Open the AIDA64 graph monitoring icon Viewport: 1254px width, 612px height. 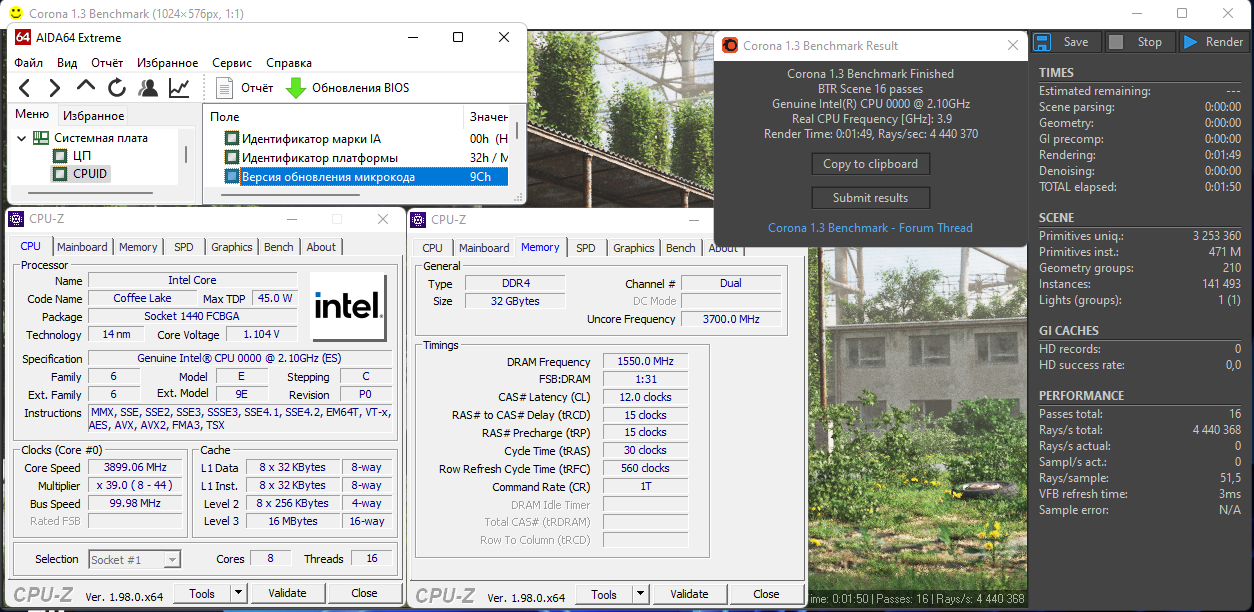[179, 88]
